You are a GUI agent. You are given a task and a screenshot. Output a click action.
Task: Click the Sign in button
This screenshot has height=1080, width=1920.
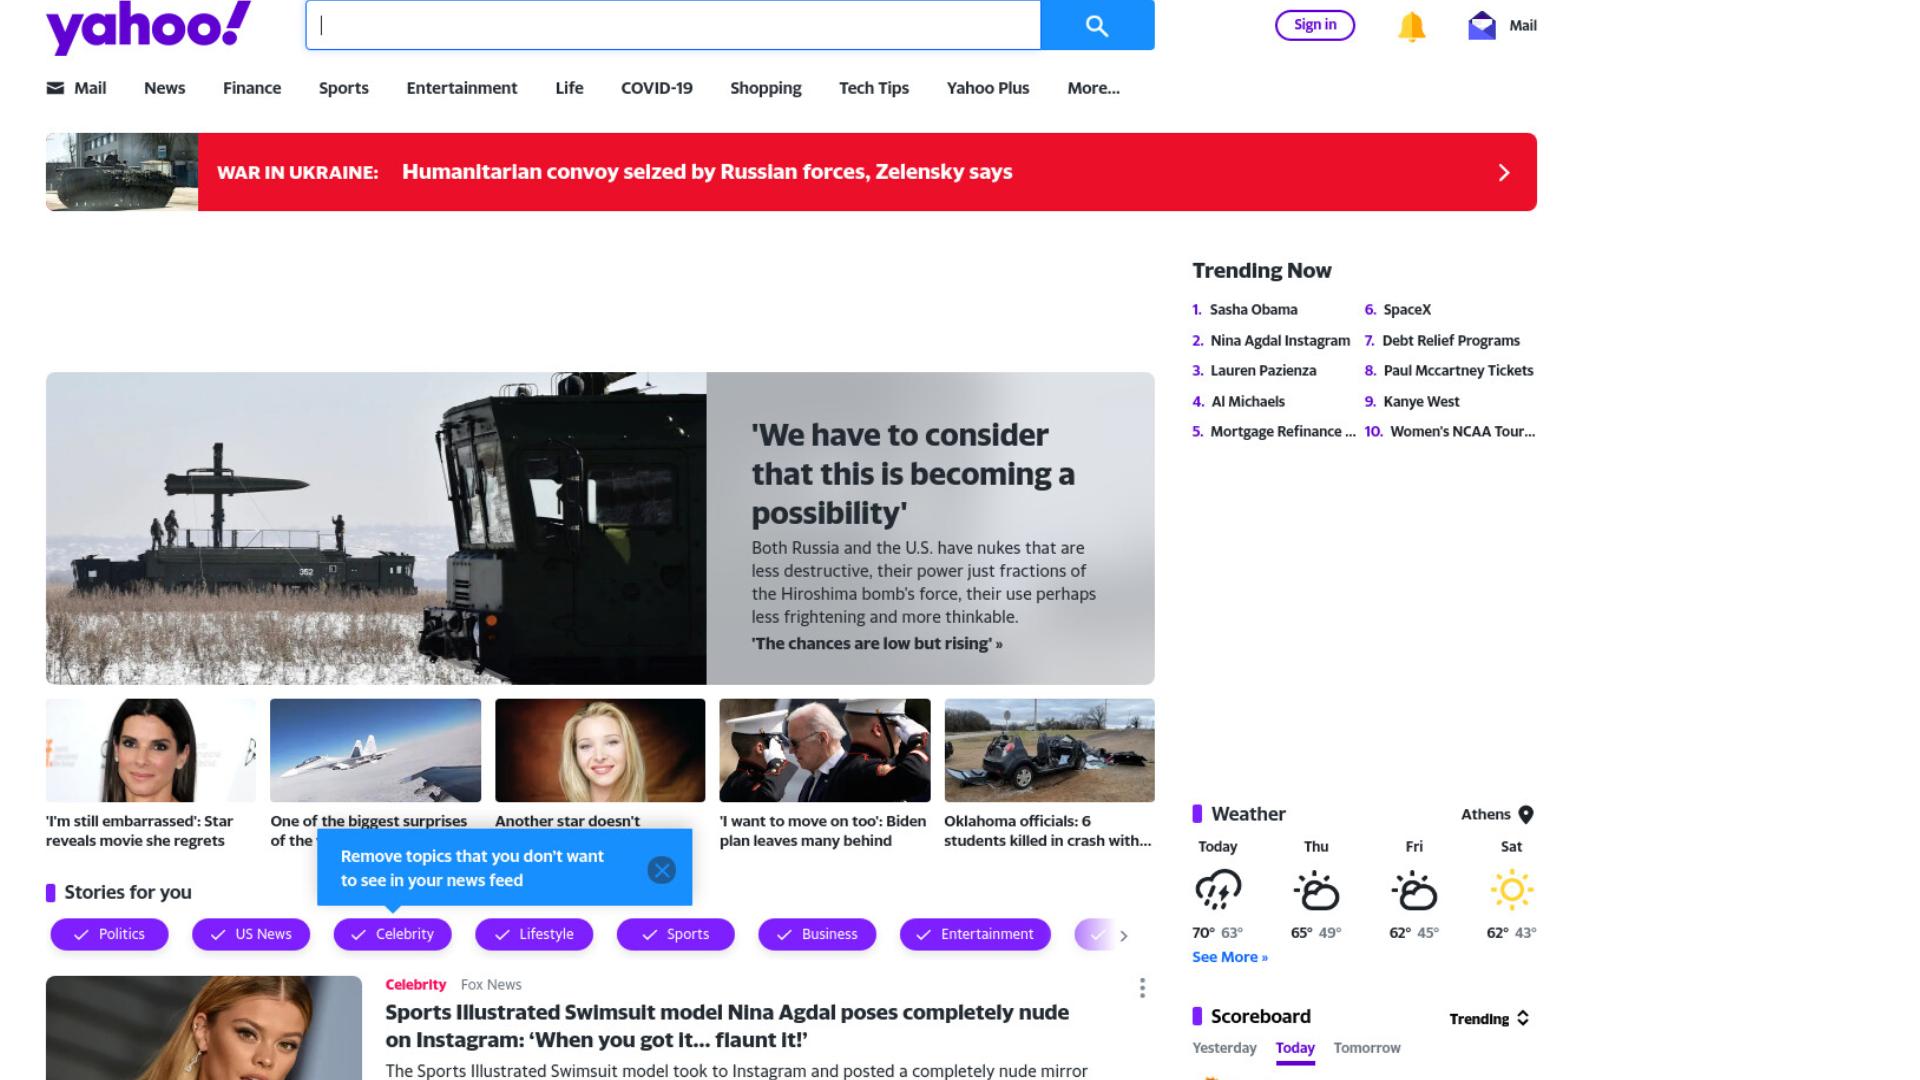coord(1315,25)
